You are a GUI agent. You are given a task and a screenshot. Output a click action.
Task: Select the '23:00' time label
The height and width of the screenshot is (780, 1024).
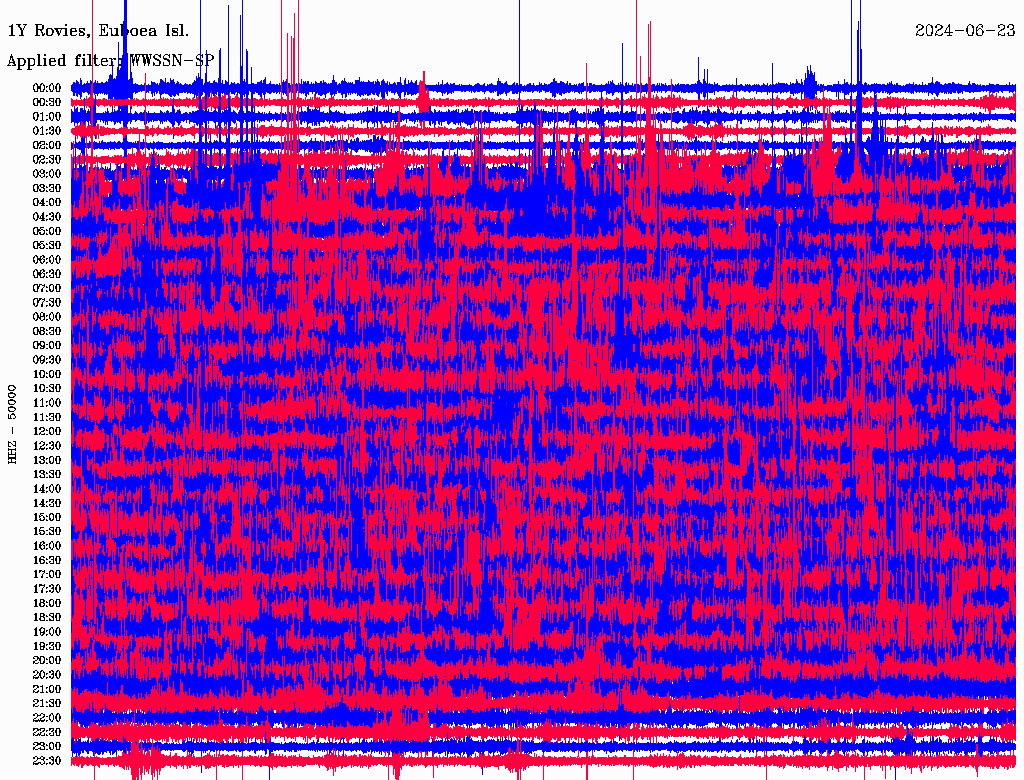[47, 747]
